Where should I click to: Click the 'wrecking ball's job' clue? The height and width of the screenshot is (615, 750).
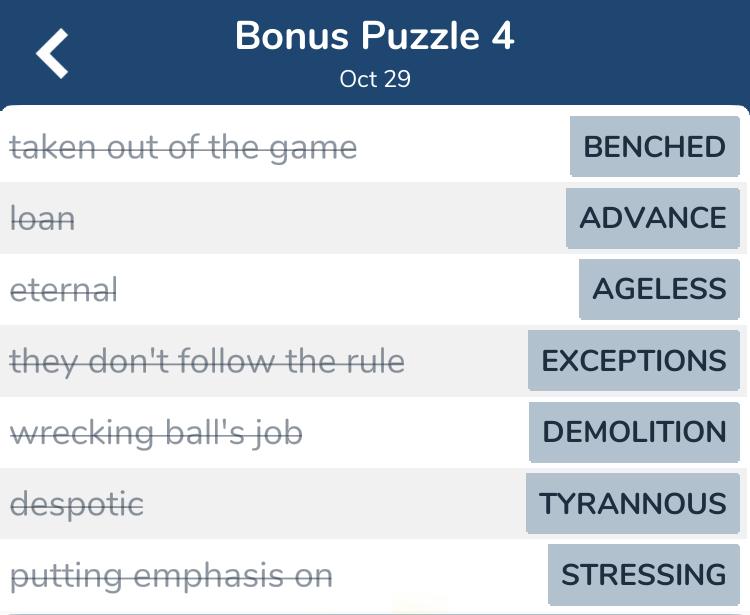pos(156,433)
